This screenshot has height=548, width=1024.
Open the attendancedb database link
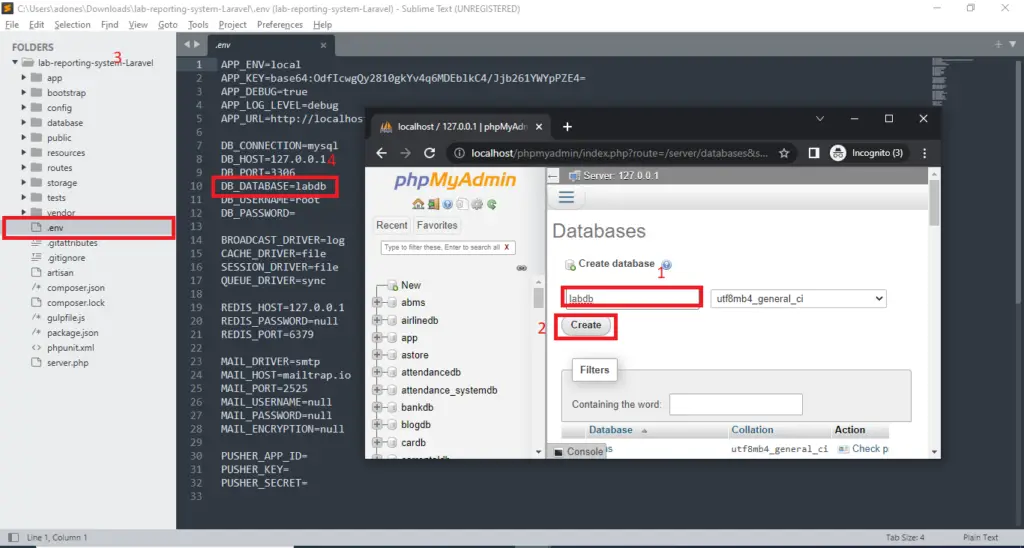pyautogui.click(x=431, y=372)
